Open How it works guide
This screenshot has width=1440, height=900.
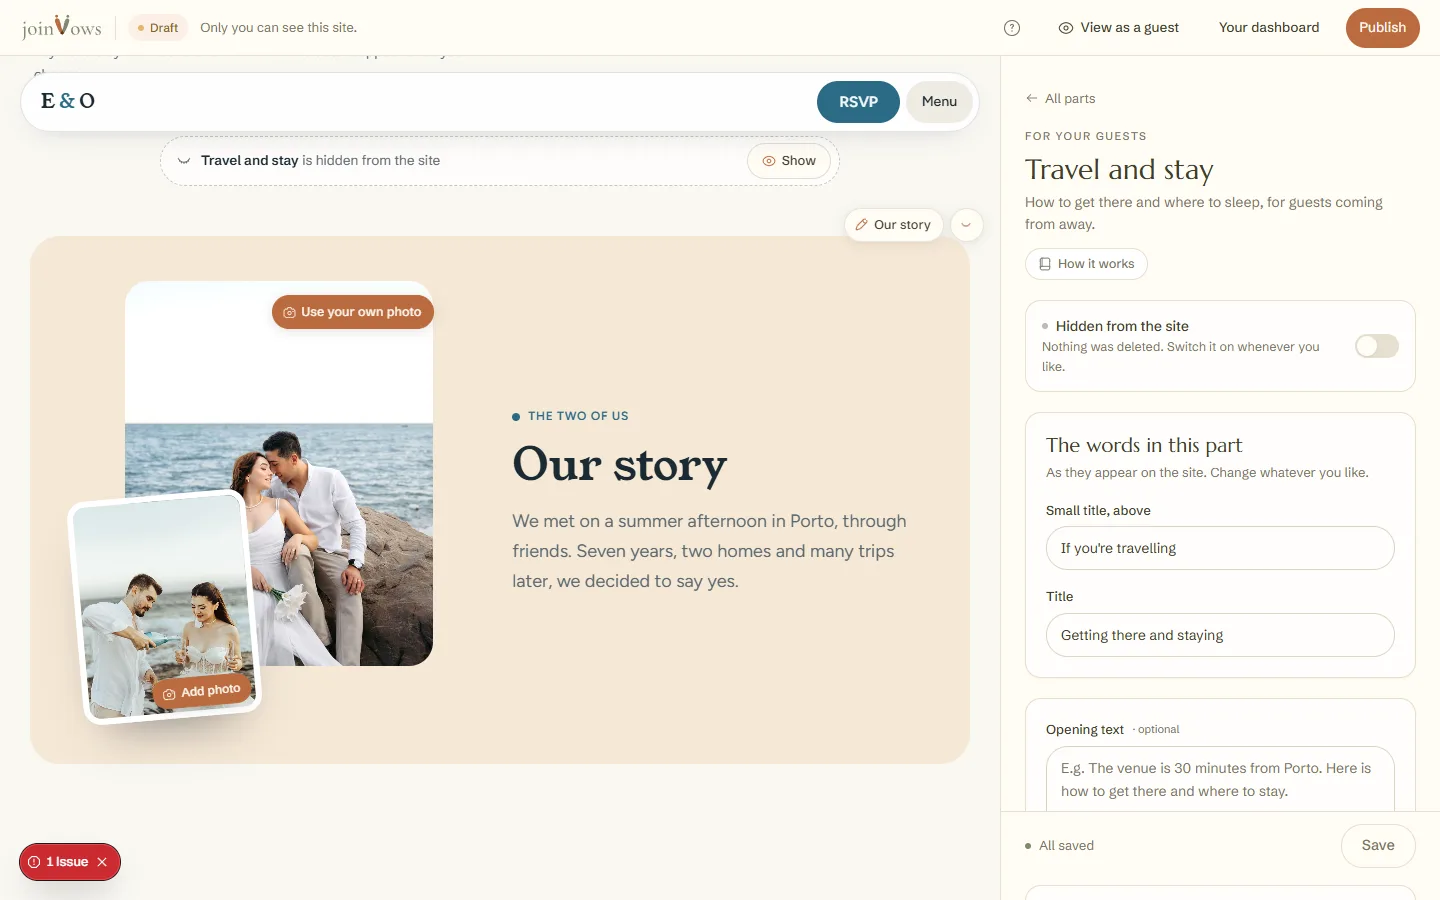(1086, 264)
